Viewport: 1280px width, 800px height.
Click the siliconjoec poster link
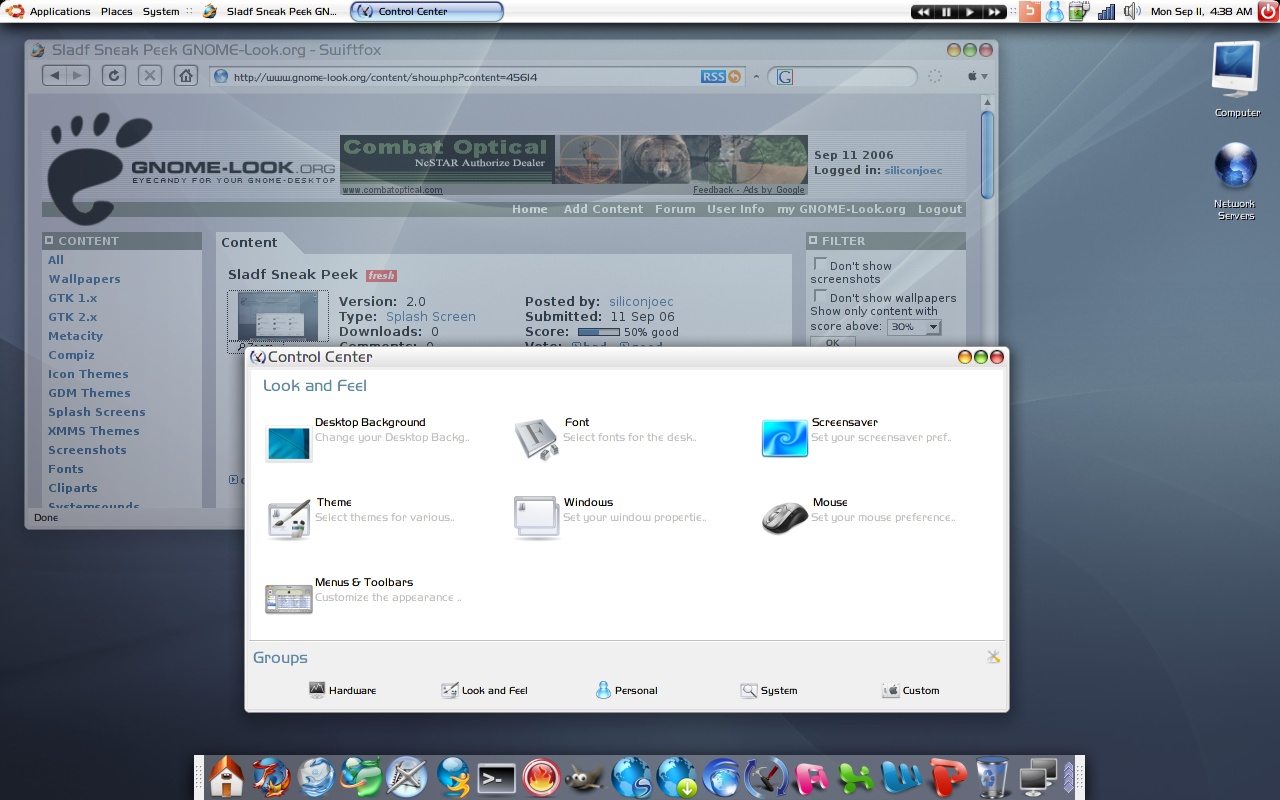[x=641, y=301]
